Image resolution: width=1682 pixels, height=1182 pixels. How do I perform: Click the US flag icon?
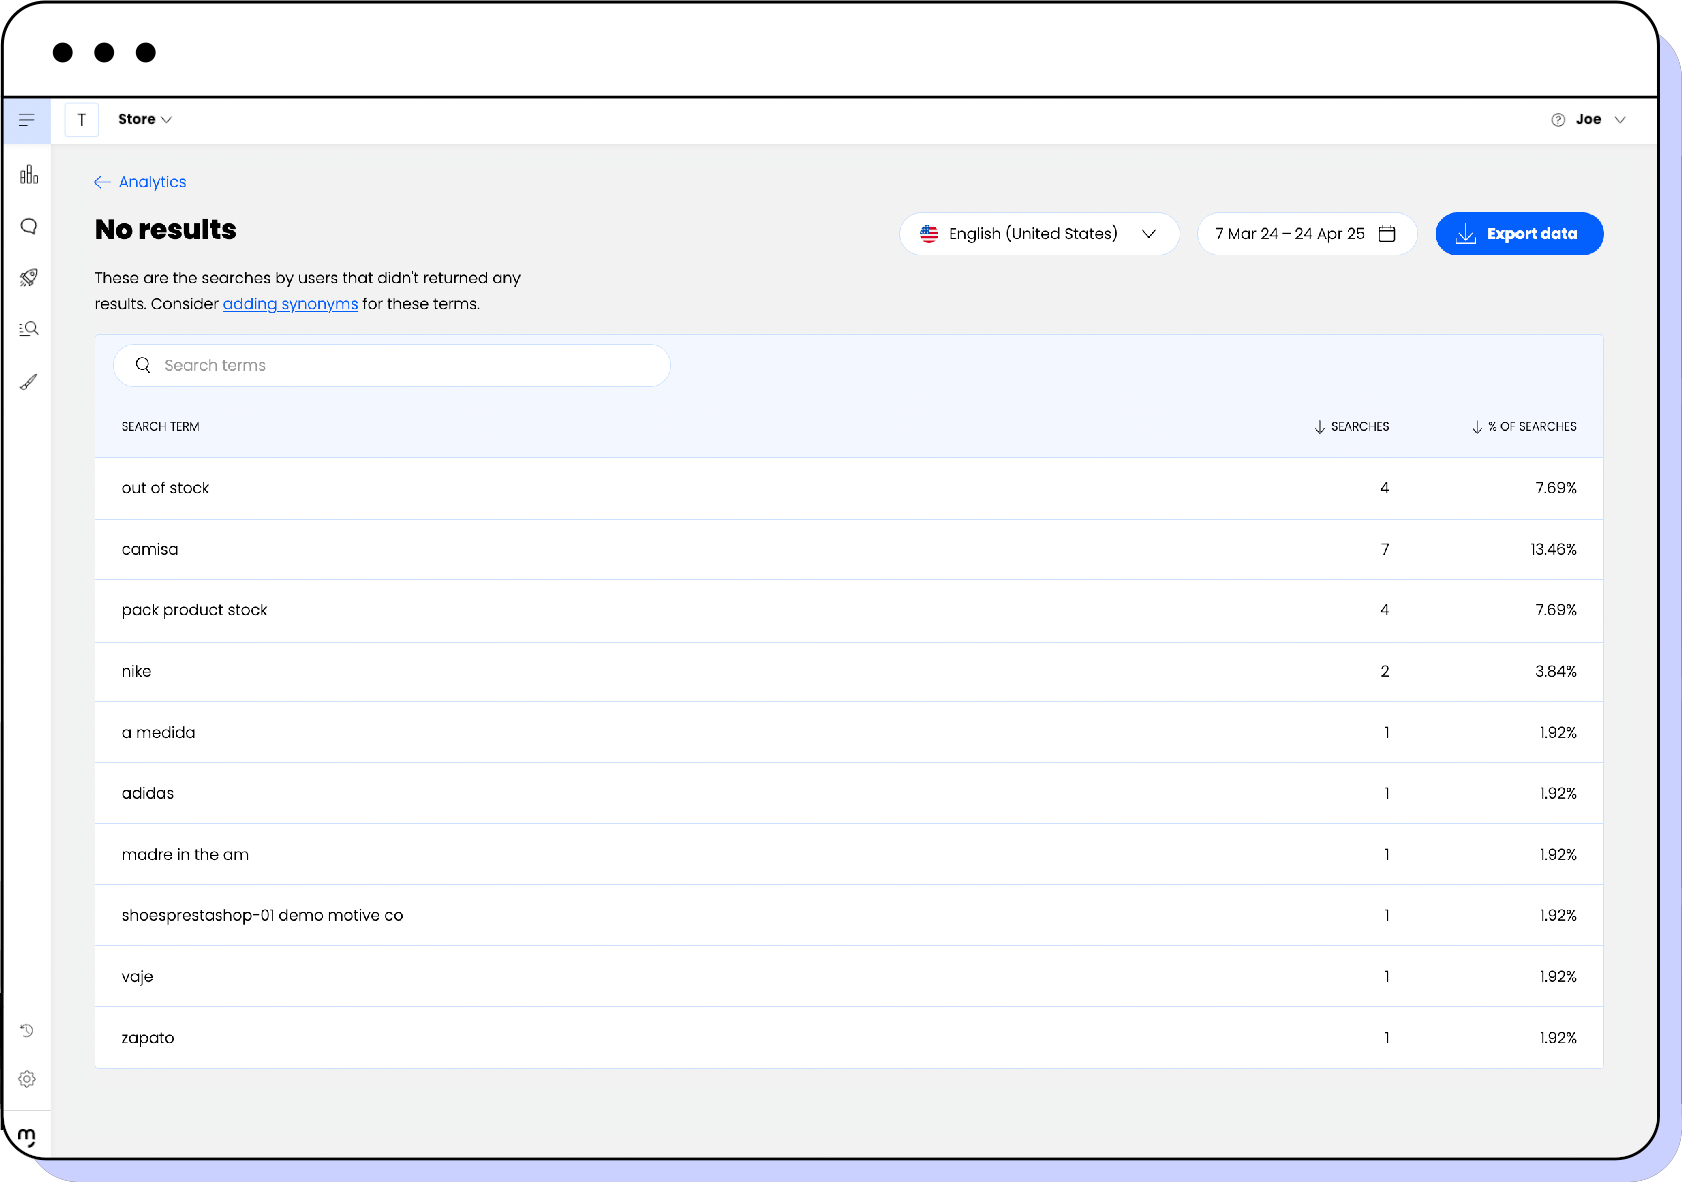[929, 234]
